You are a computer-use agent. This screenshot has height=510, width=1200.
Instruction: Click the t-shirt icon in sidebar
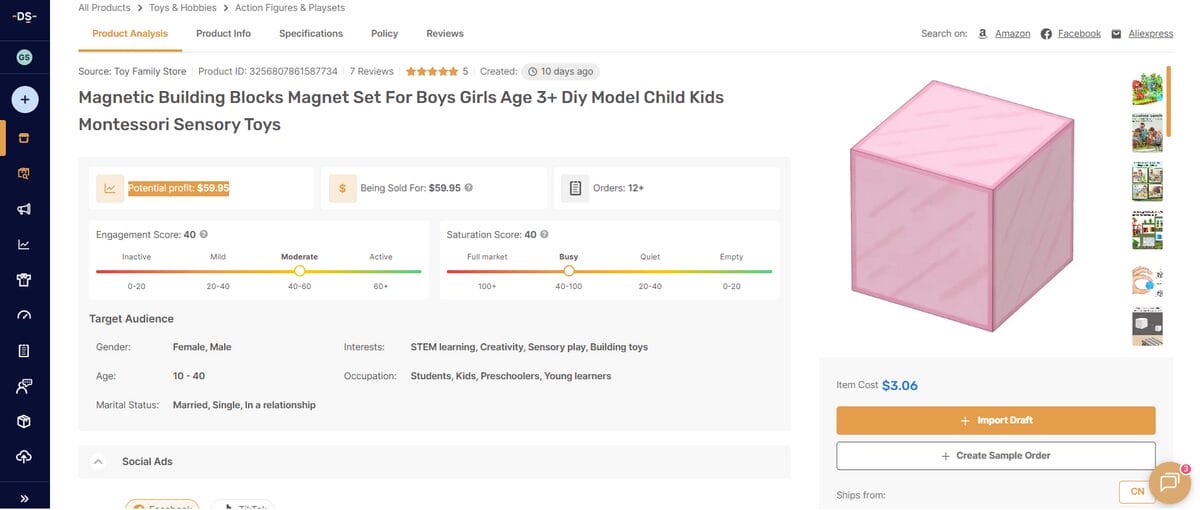25,280
